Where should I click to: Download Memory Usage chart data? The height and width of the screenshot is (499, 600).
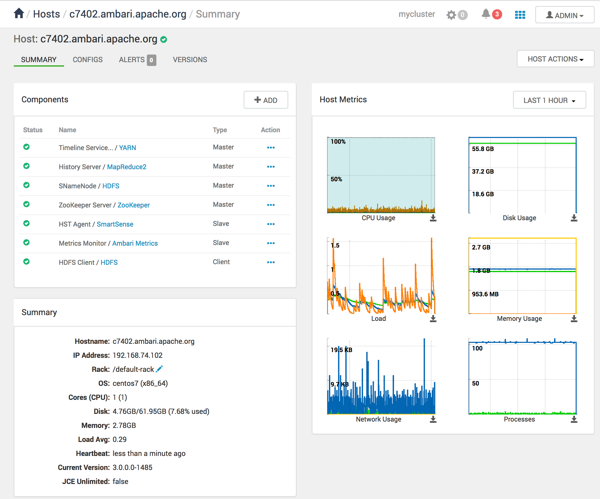574,319
